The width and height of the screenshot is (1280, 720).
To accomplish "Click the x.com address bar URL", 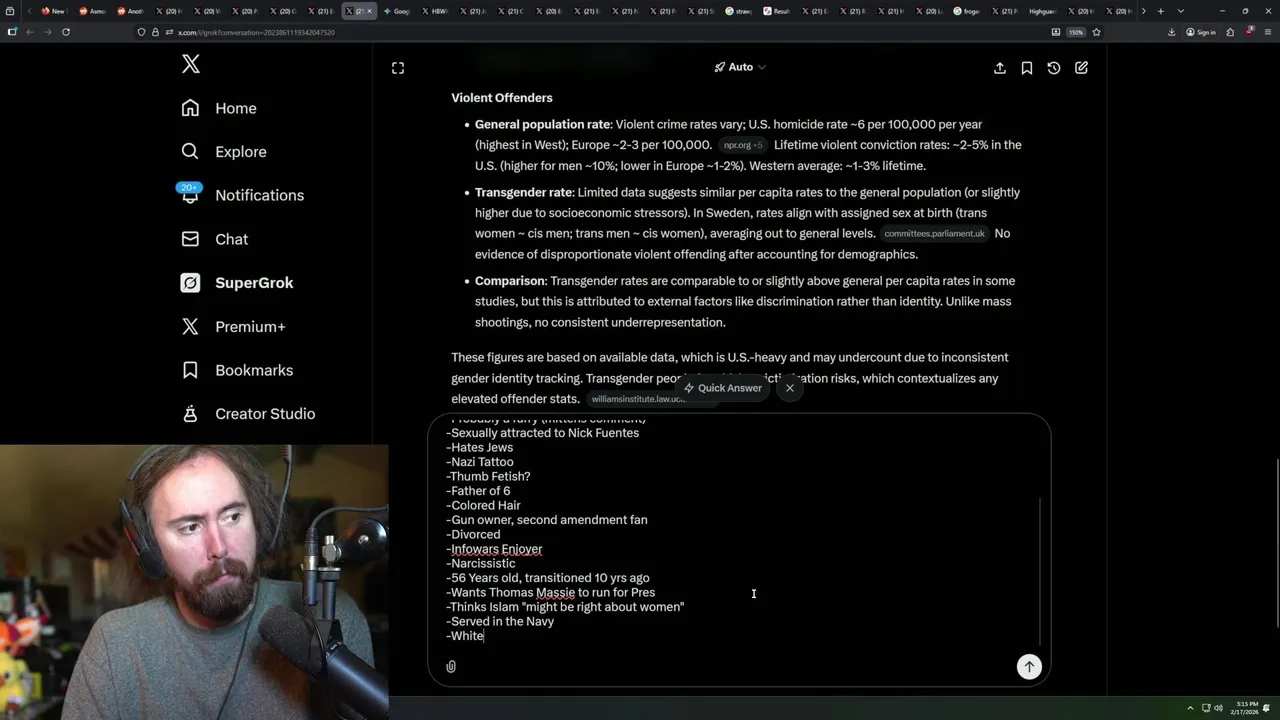I will 256,32.
